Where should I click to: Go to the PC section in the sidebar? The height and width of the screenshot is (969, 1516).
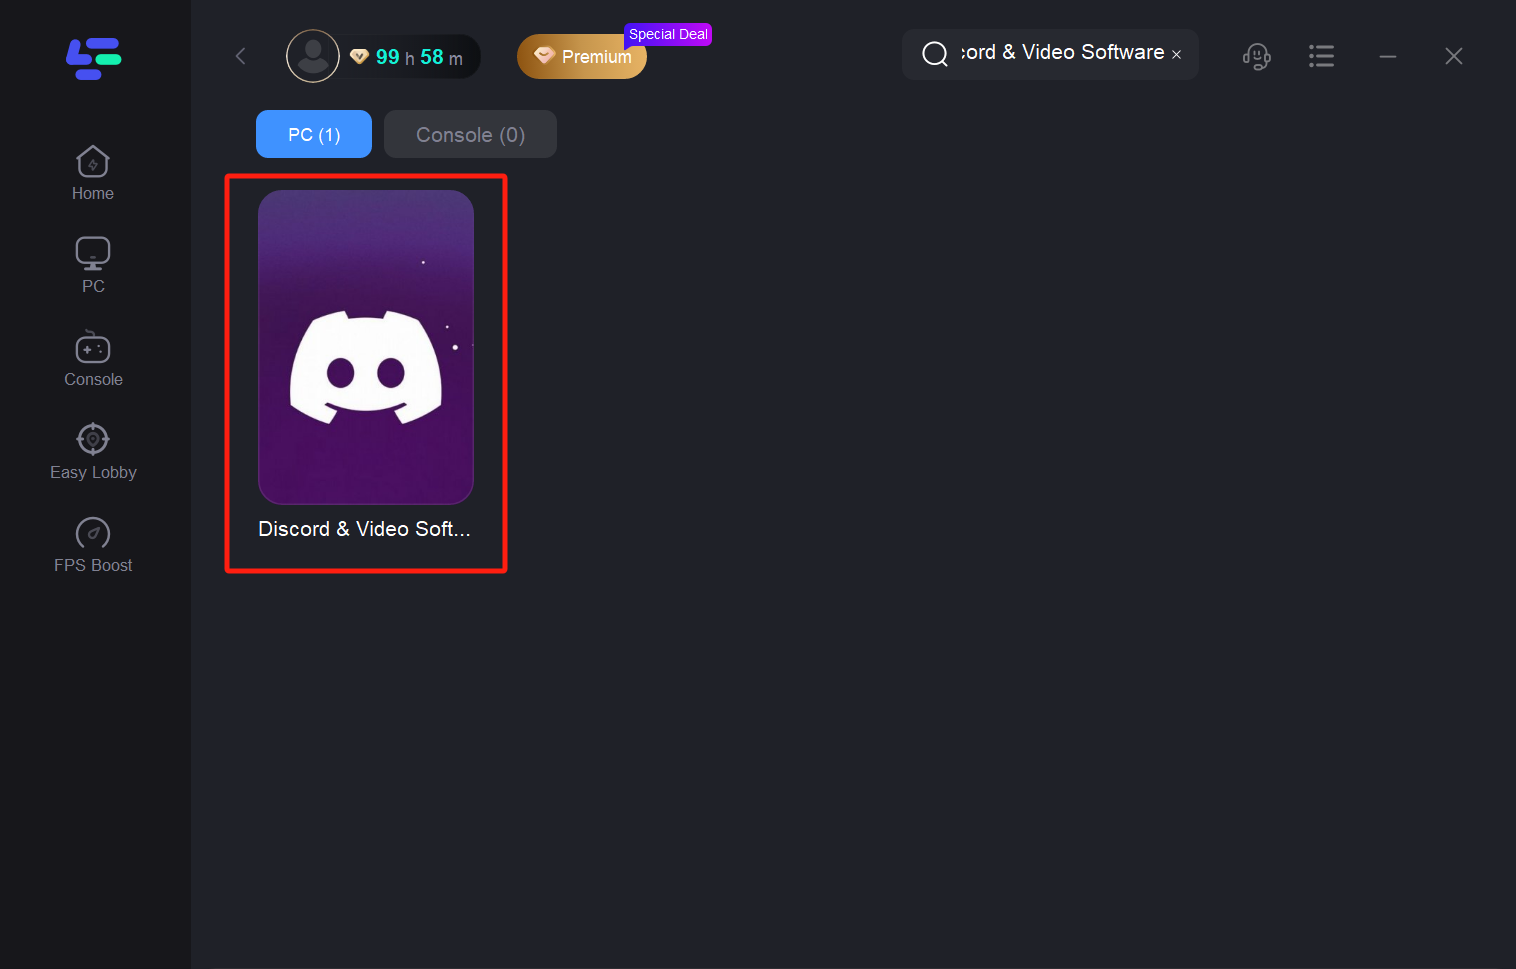pos(93,266)
